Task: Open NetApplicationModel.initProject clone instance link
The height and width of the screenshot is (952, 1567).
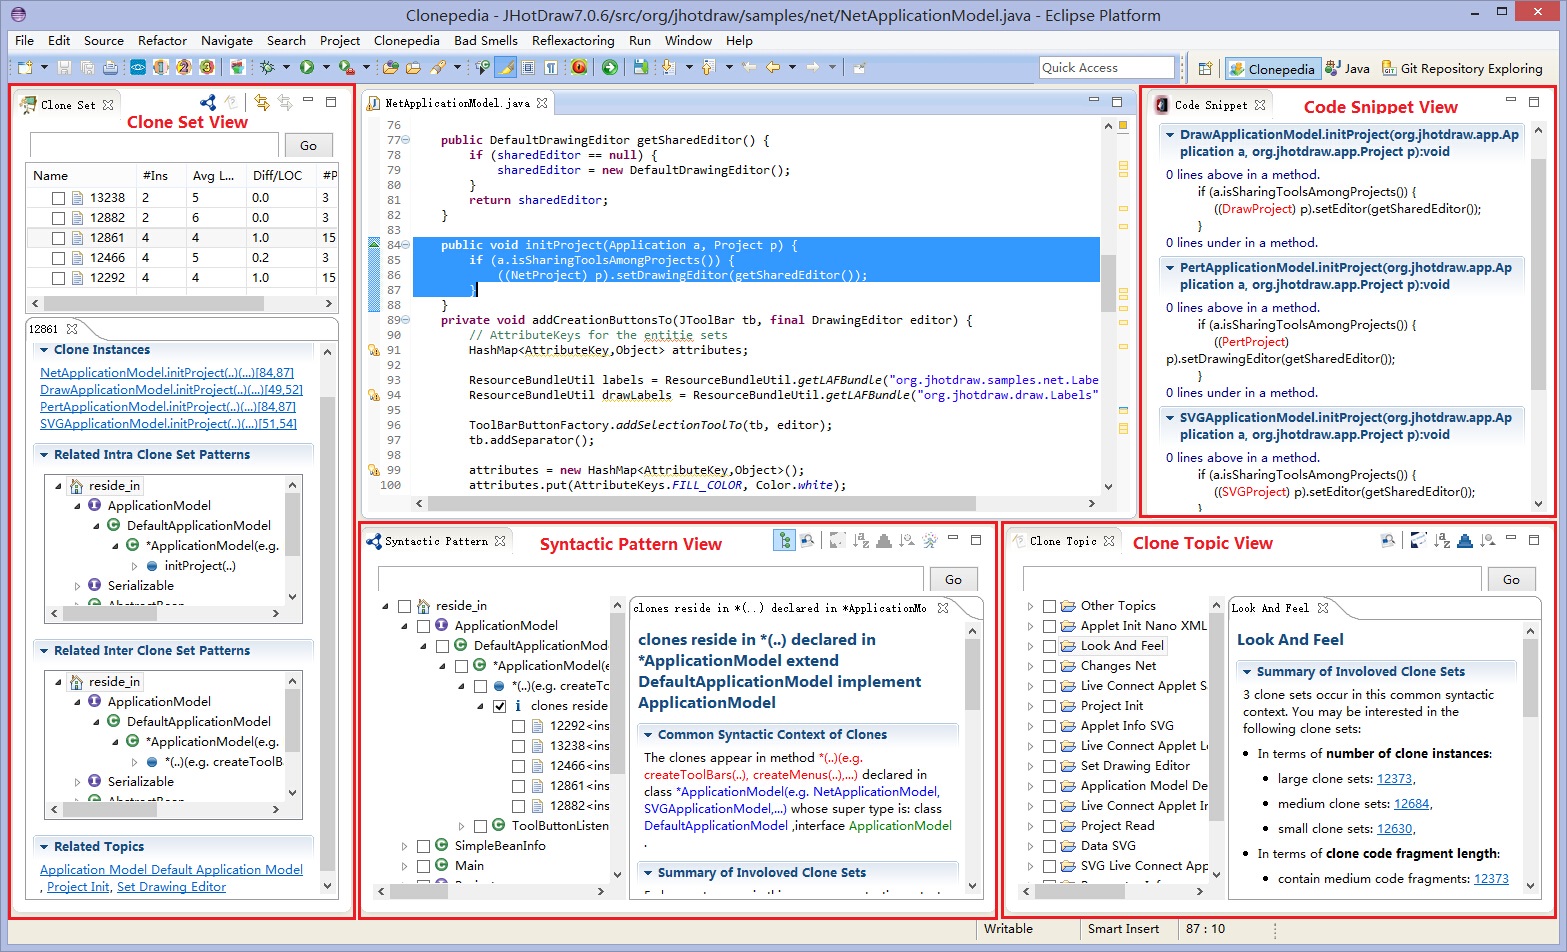Action: pos(167,372)
